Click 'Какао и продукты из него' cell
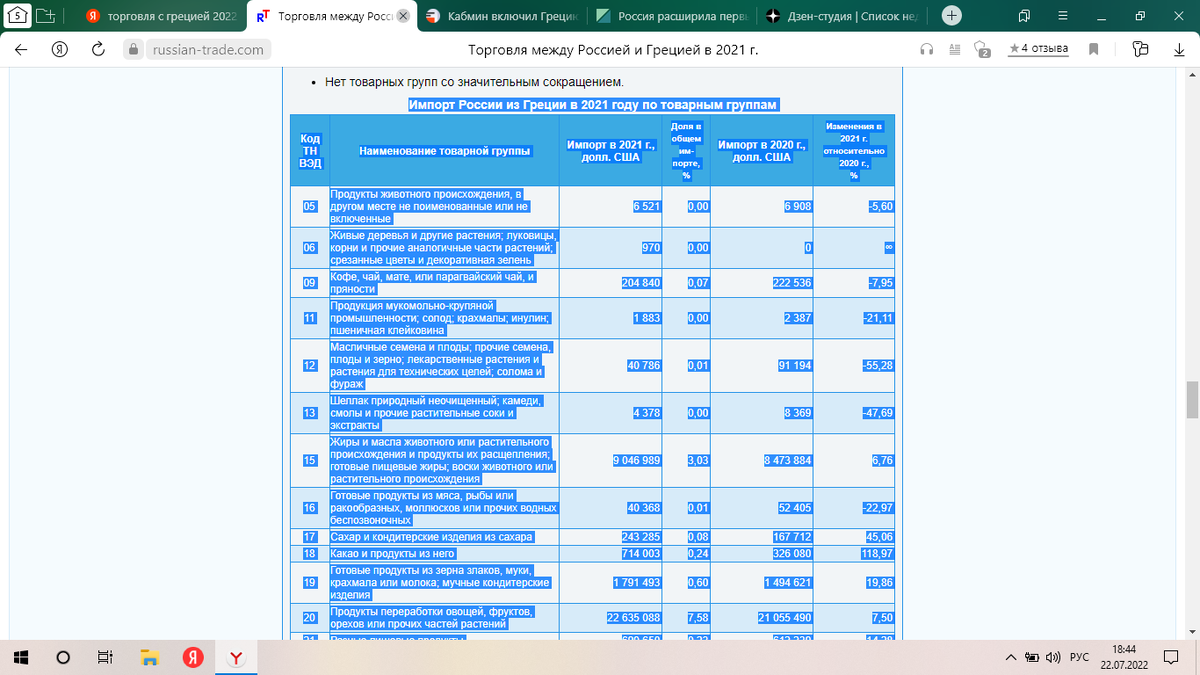This screenshot has width=1200, height=675. pyautogui.click(x=393, y=554)
